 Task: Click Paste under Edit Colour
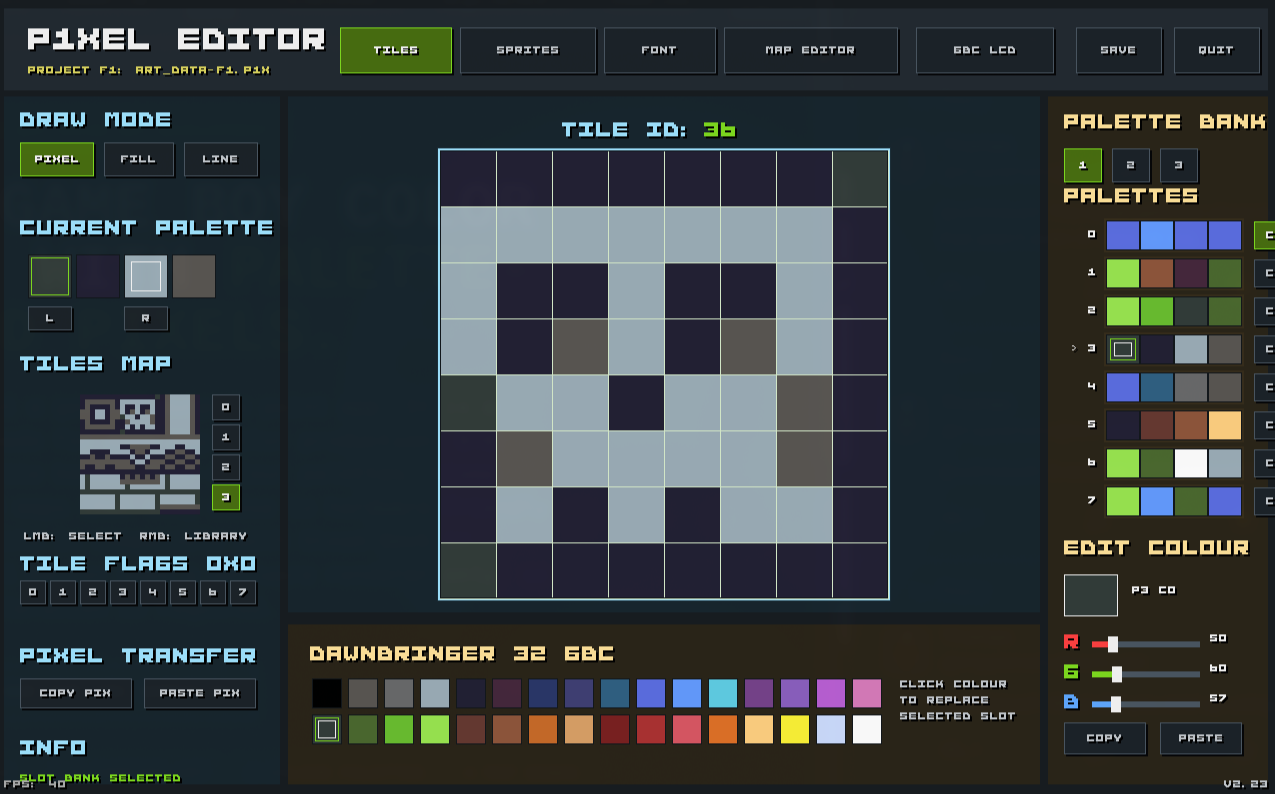click(1201, 739)
